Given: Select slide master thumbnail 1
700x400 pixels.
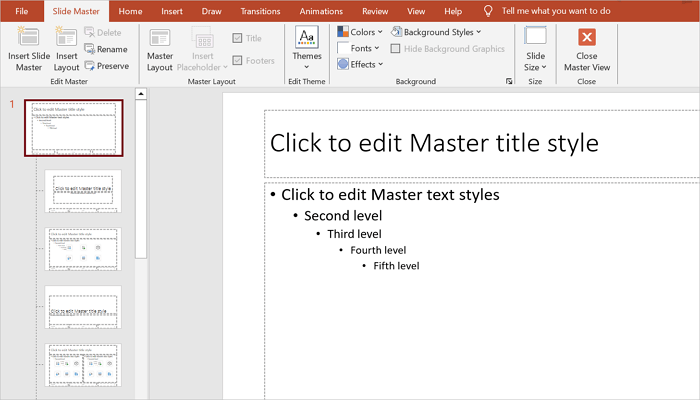Looking at the screenshot, I should 74,128.
